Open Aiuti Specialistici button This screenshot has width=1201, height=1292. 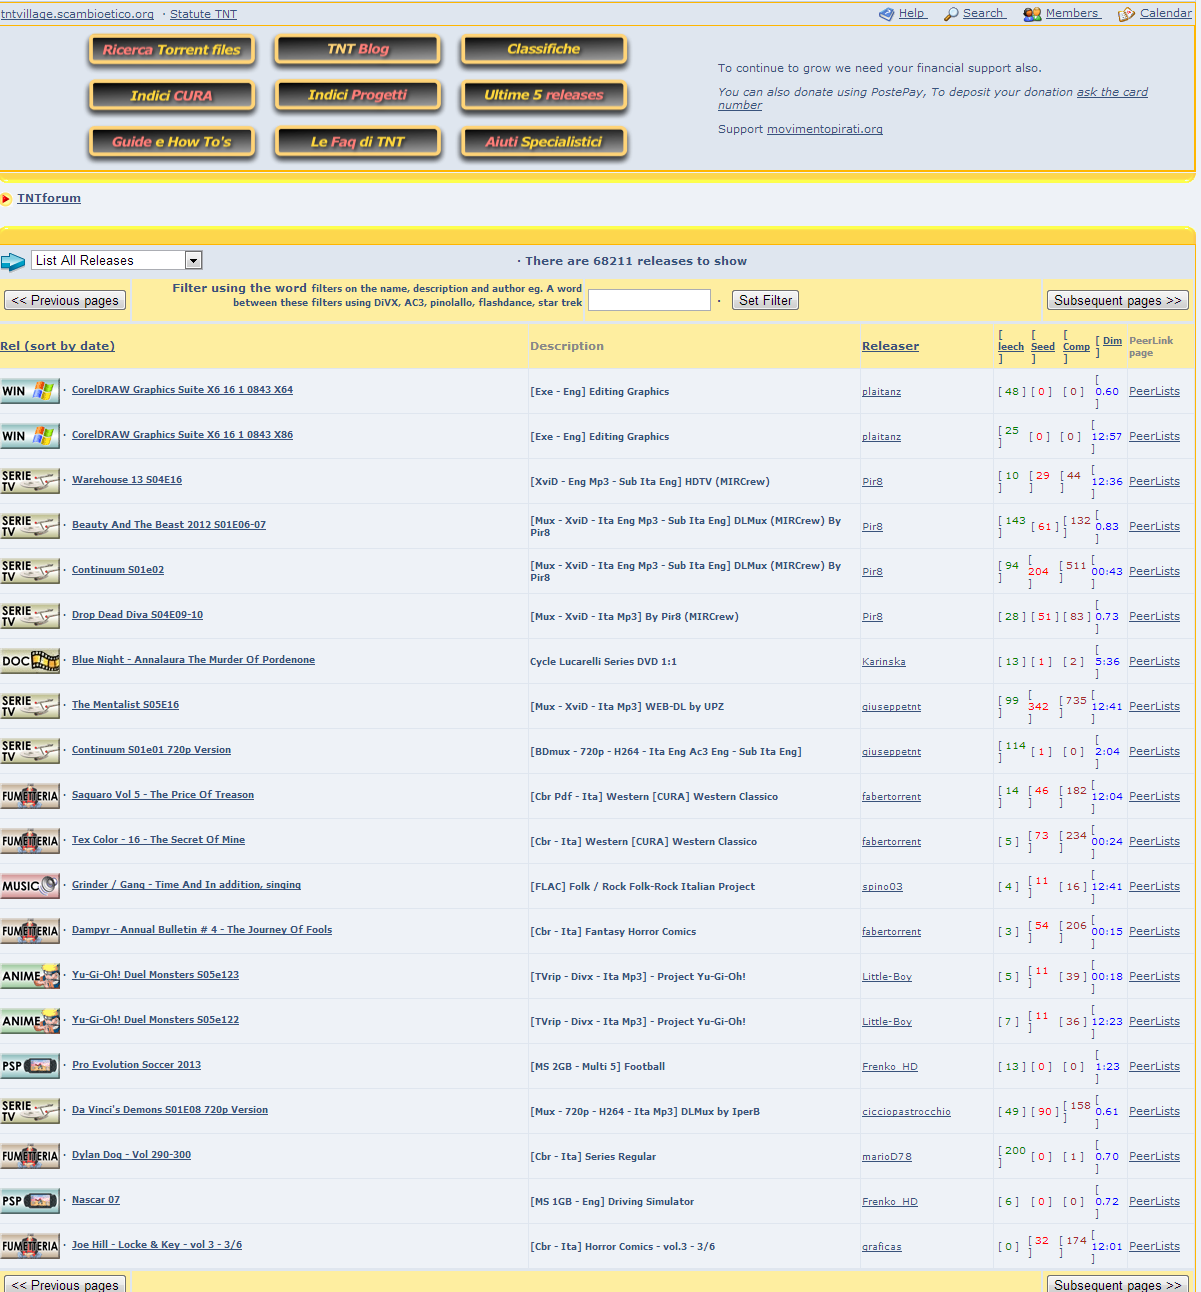(544, 142)
